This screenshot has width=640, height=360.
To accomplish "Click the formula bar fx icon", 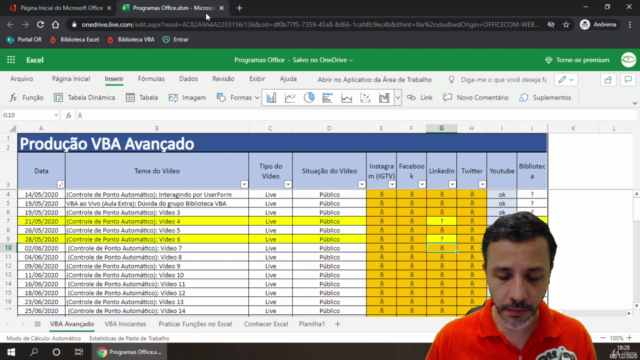I will click(69, 116).
